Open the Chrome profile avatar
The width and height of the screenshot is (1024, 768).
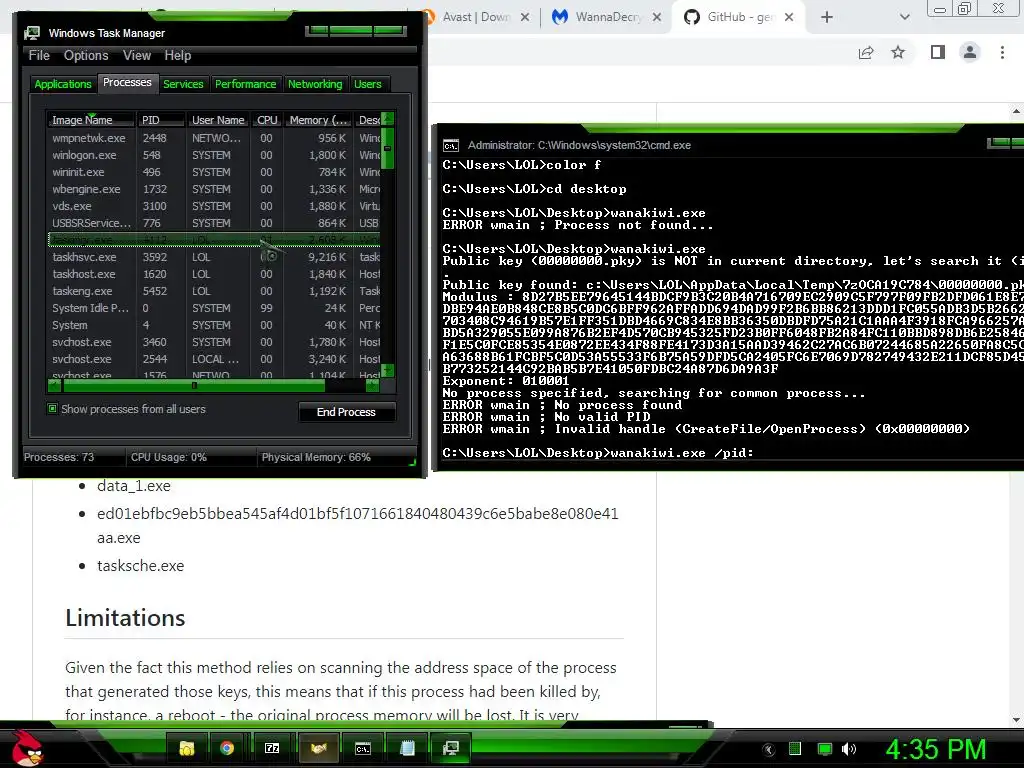click(x=970, y=52)
